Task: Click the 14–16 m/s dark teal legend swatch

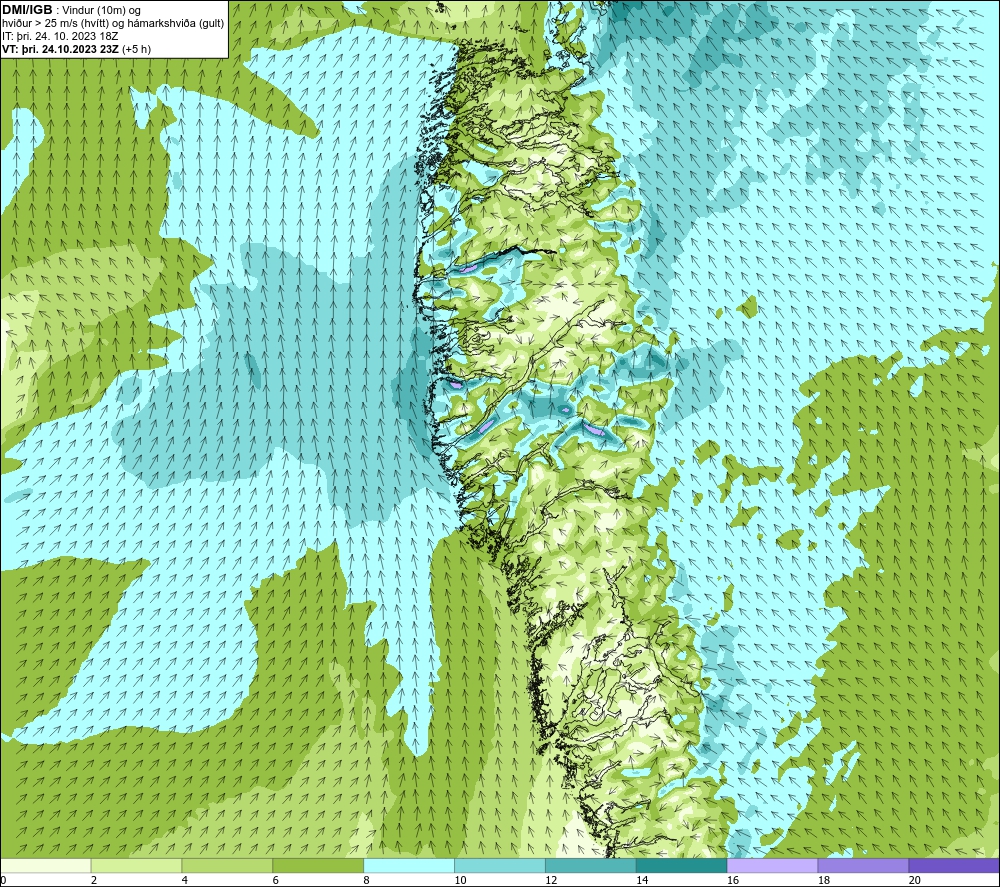Action: point(681,865)
